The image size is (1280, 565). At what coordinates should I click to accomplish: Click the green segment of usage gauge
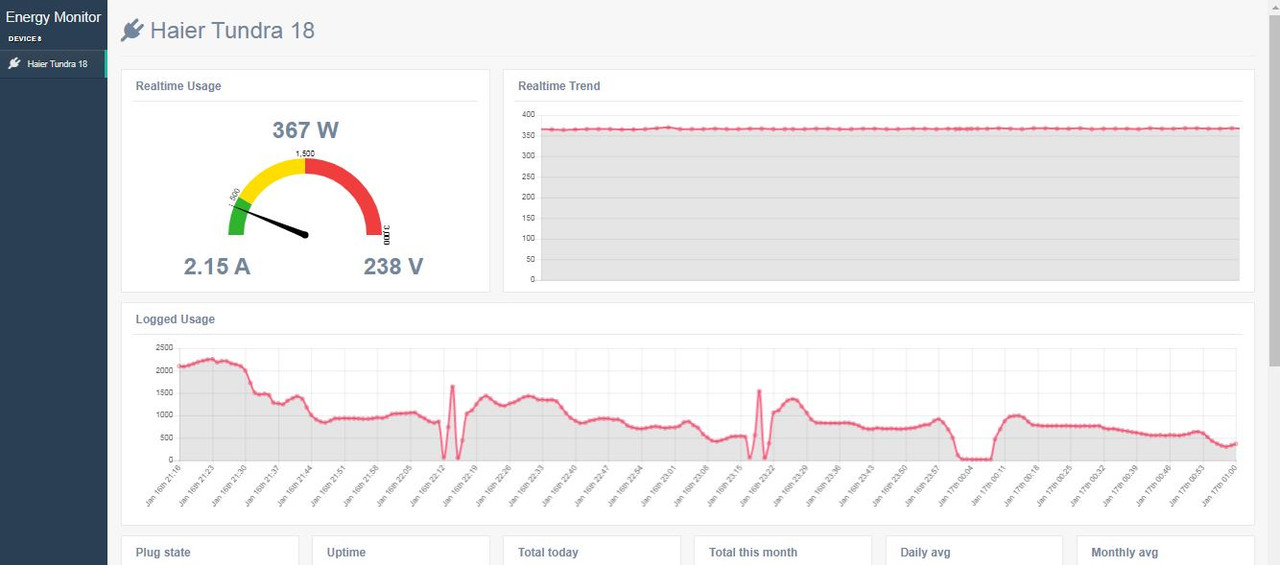pos(237,218)
